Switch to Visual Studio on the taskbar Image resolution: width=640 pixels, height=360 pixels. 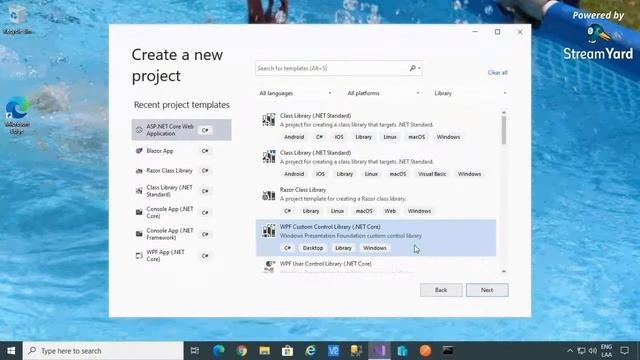coord(379,351)
